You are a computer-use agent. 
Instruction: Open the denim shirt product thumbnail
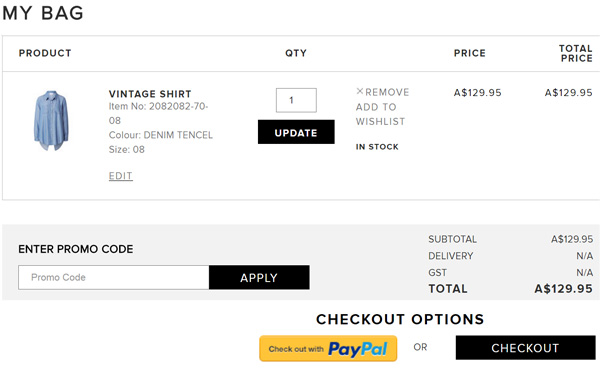[51, 121]
